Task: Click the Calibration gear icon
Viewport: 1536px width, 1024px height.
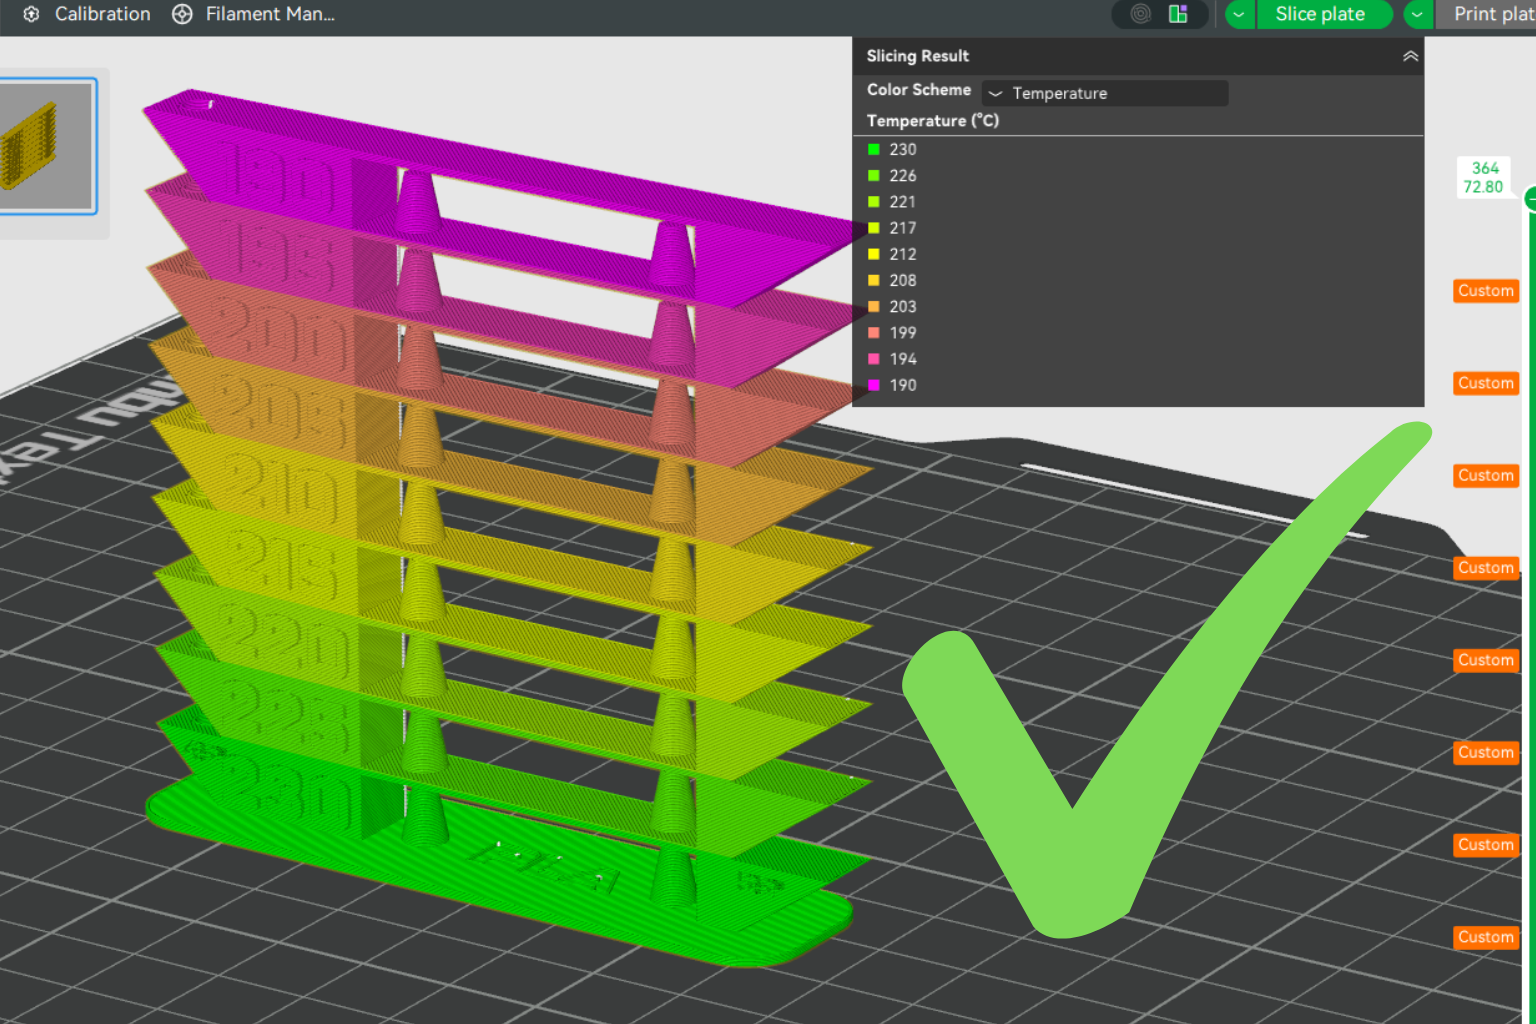Action: (x=31, y=14)
